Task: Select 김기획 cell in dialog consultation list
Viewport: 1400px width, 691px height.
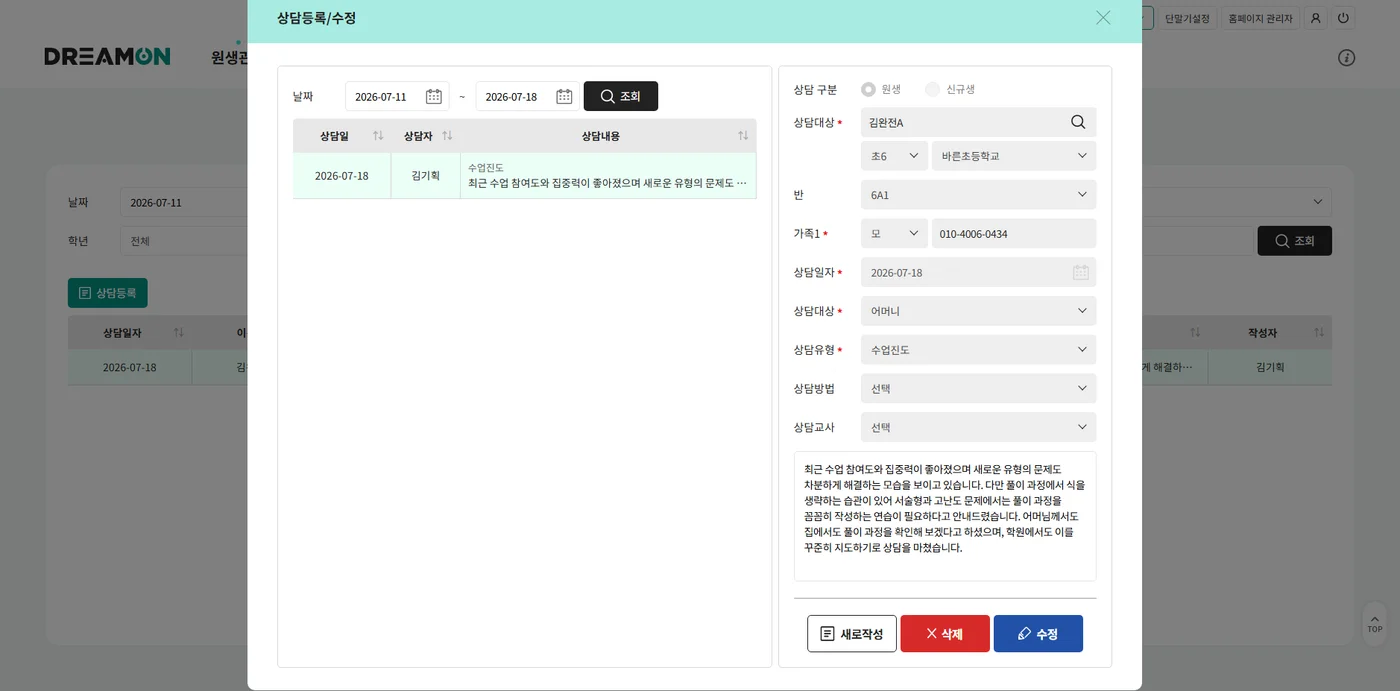Action: [426, 176]
